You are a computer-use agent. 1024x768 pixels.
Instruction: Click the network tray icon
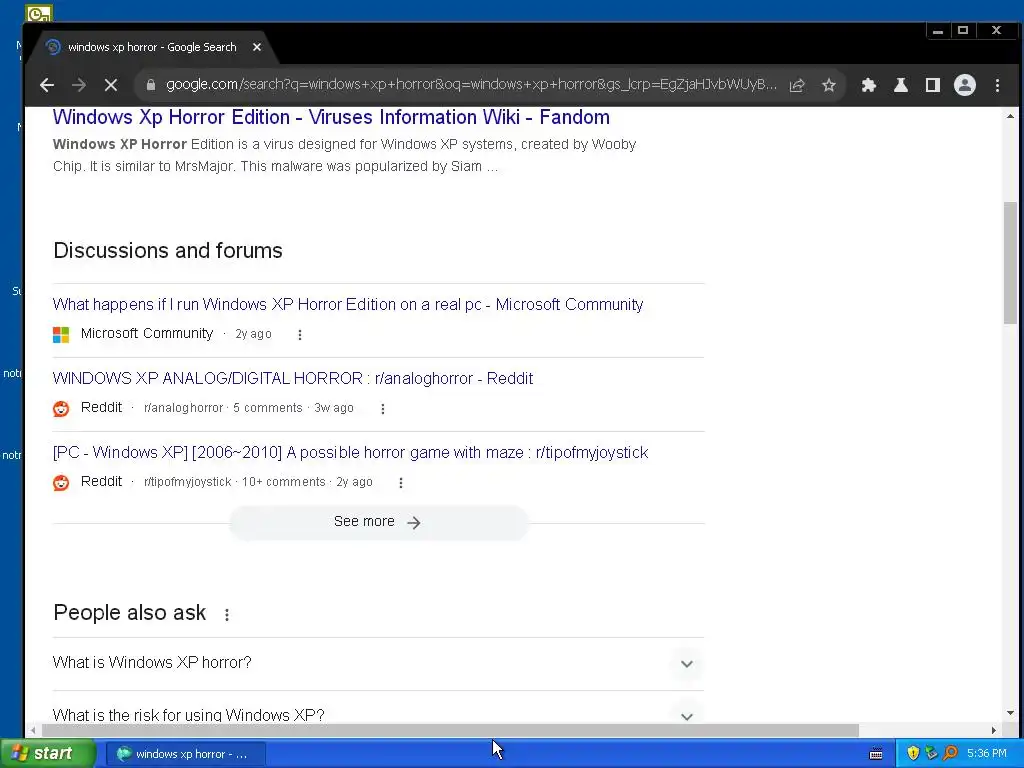pos(931,754)
